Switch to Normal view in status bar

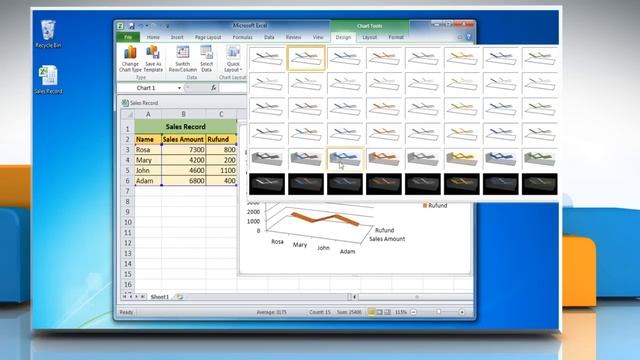371,312
